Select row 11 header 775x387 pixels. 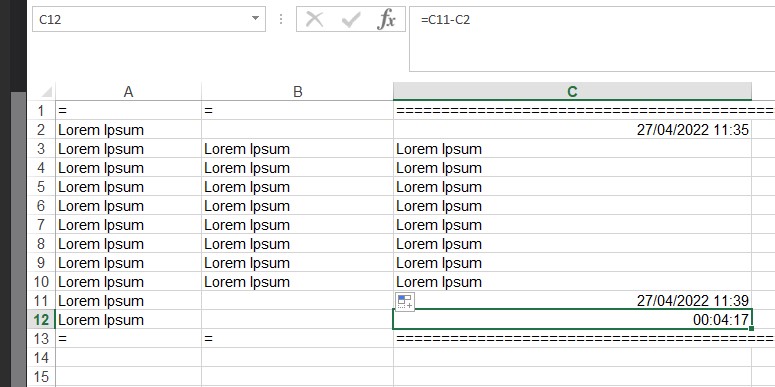[x=41, y=301]
